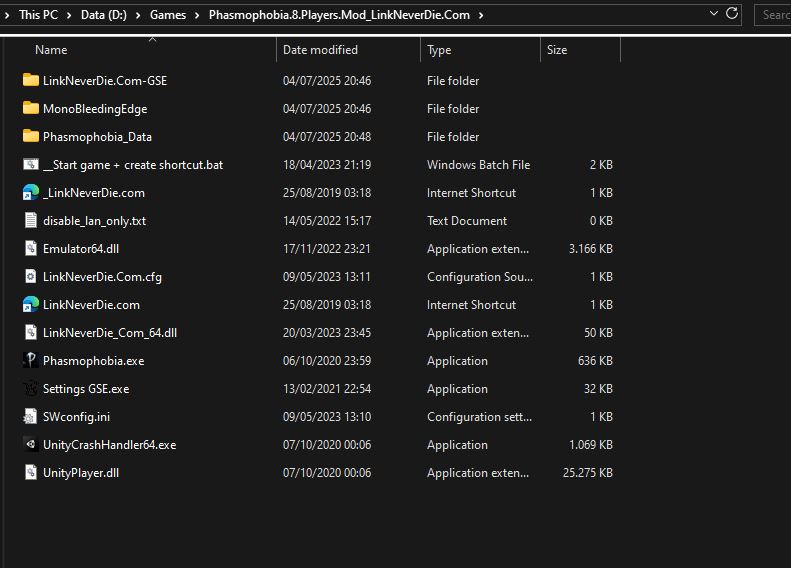Screen dimensions: 791x568
Task: Click the UnityCrashHandler64.exe Unity icon
Action: pyautogui.click(x=31, y=444)
